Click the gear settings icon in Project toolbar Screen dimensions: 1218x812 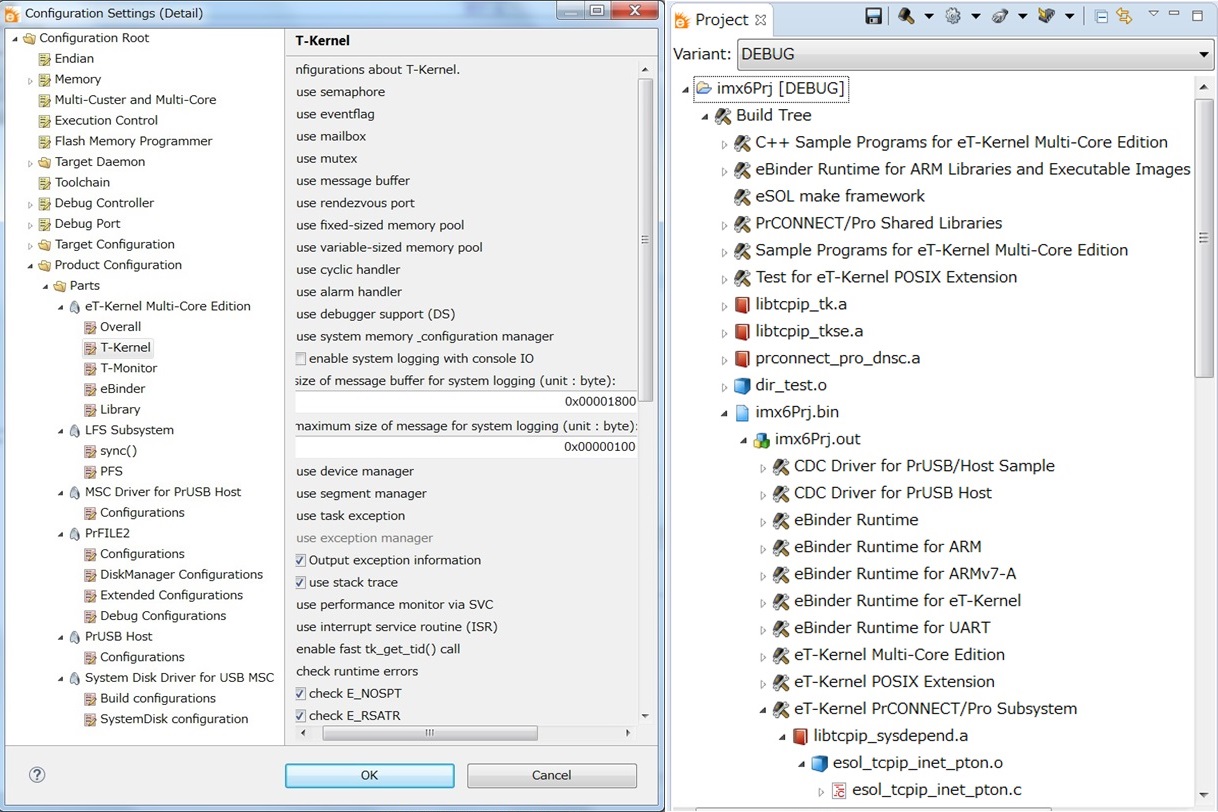952,16
